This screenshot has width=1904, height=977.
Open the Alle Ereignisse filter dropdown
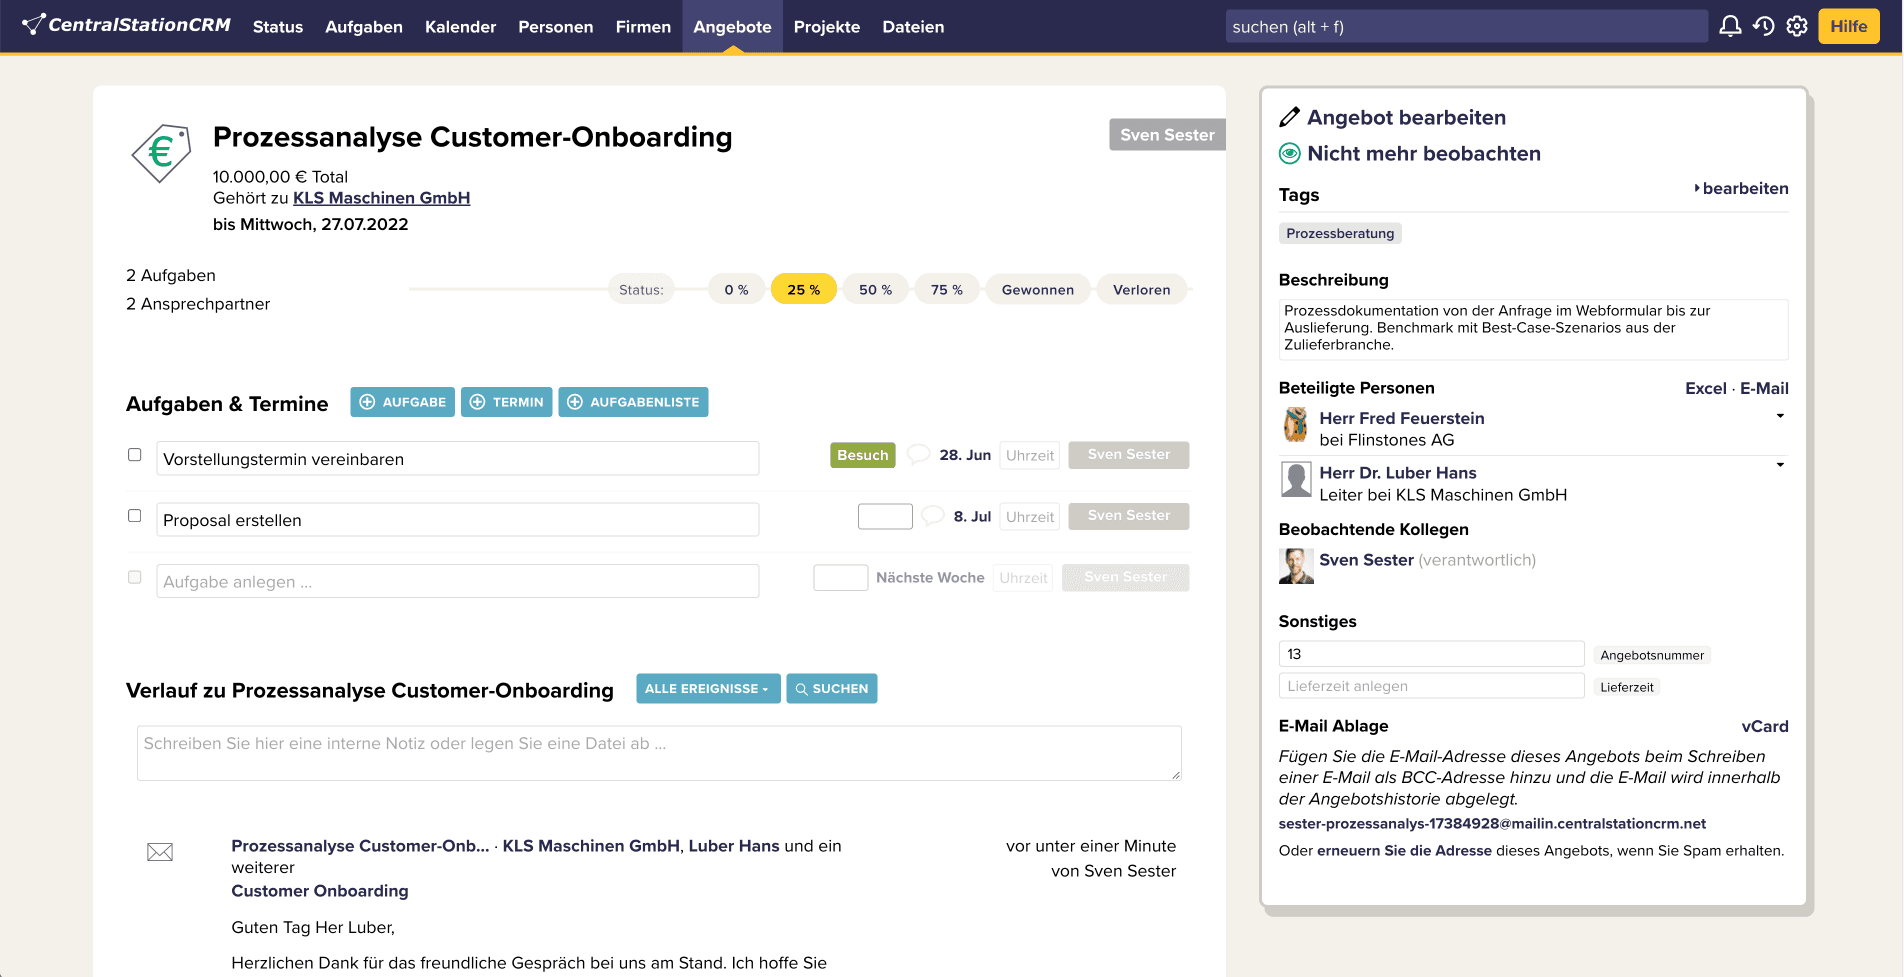pos(707,689)
